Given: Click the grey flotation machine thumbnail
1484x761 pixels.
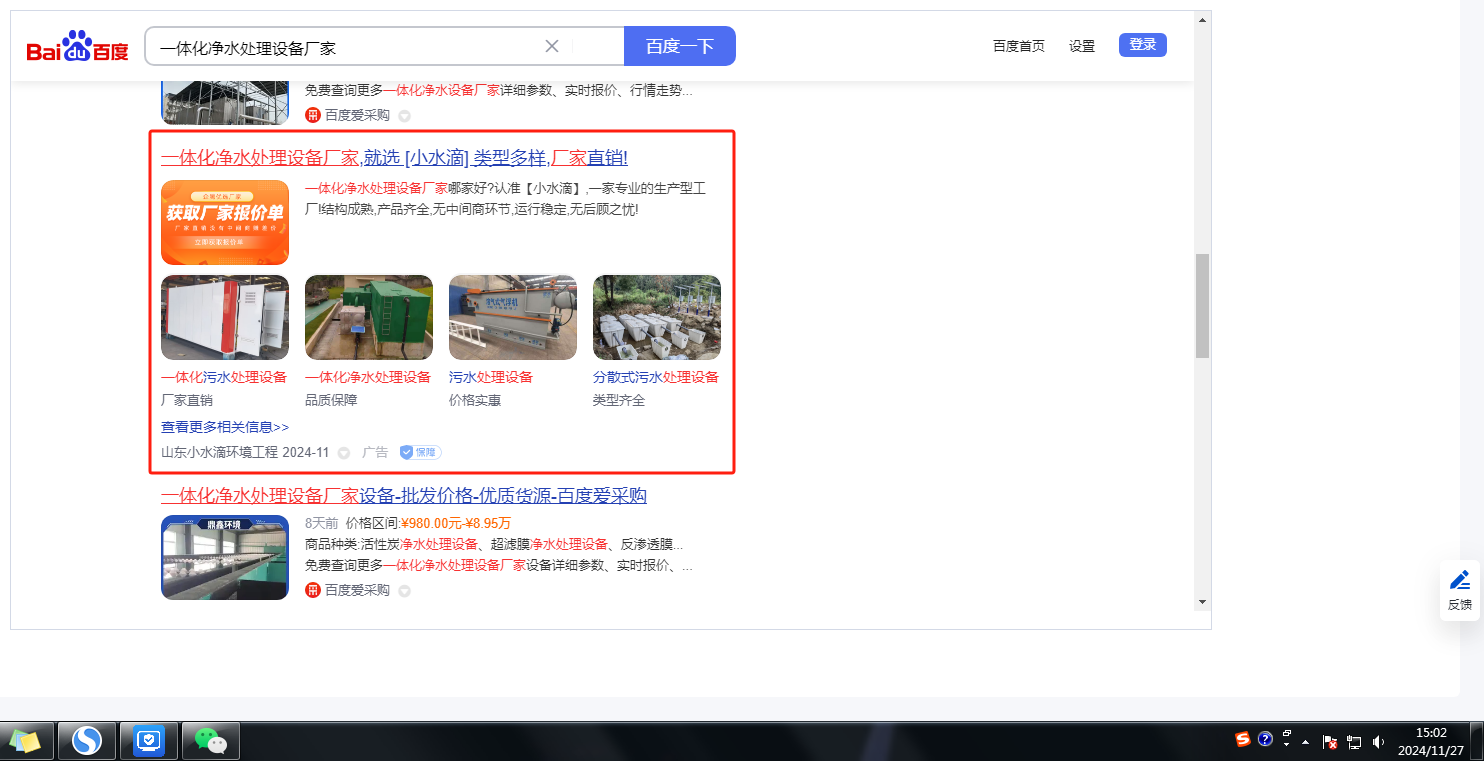Looking at the screenshot, I should tap(513, 317).
